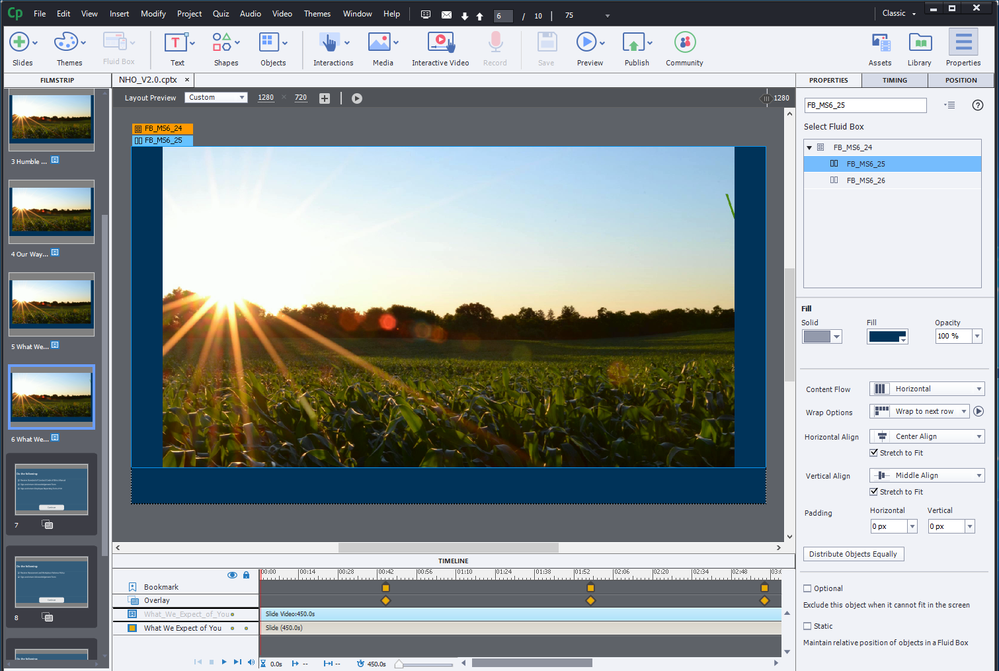Open the Slides tool in toolbar
Screen dimensions: 999x671
point(21,43)
